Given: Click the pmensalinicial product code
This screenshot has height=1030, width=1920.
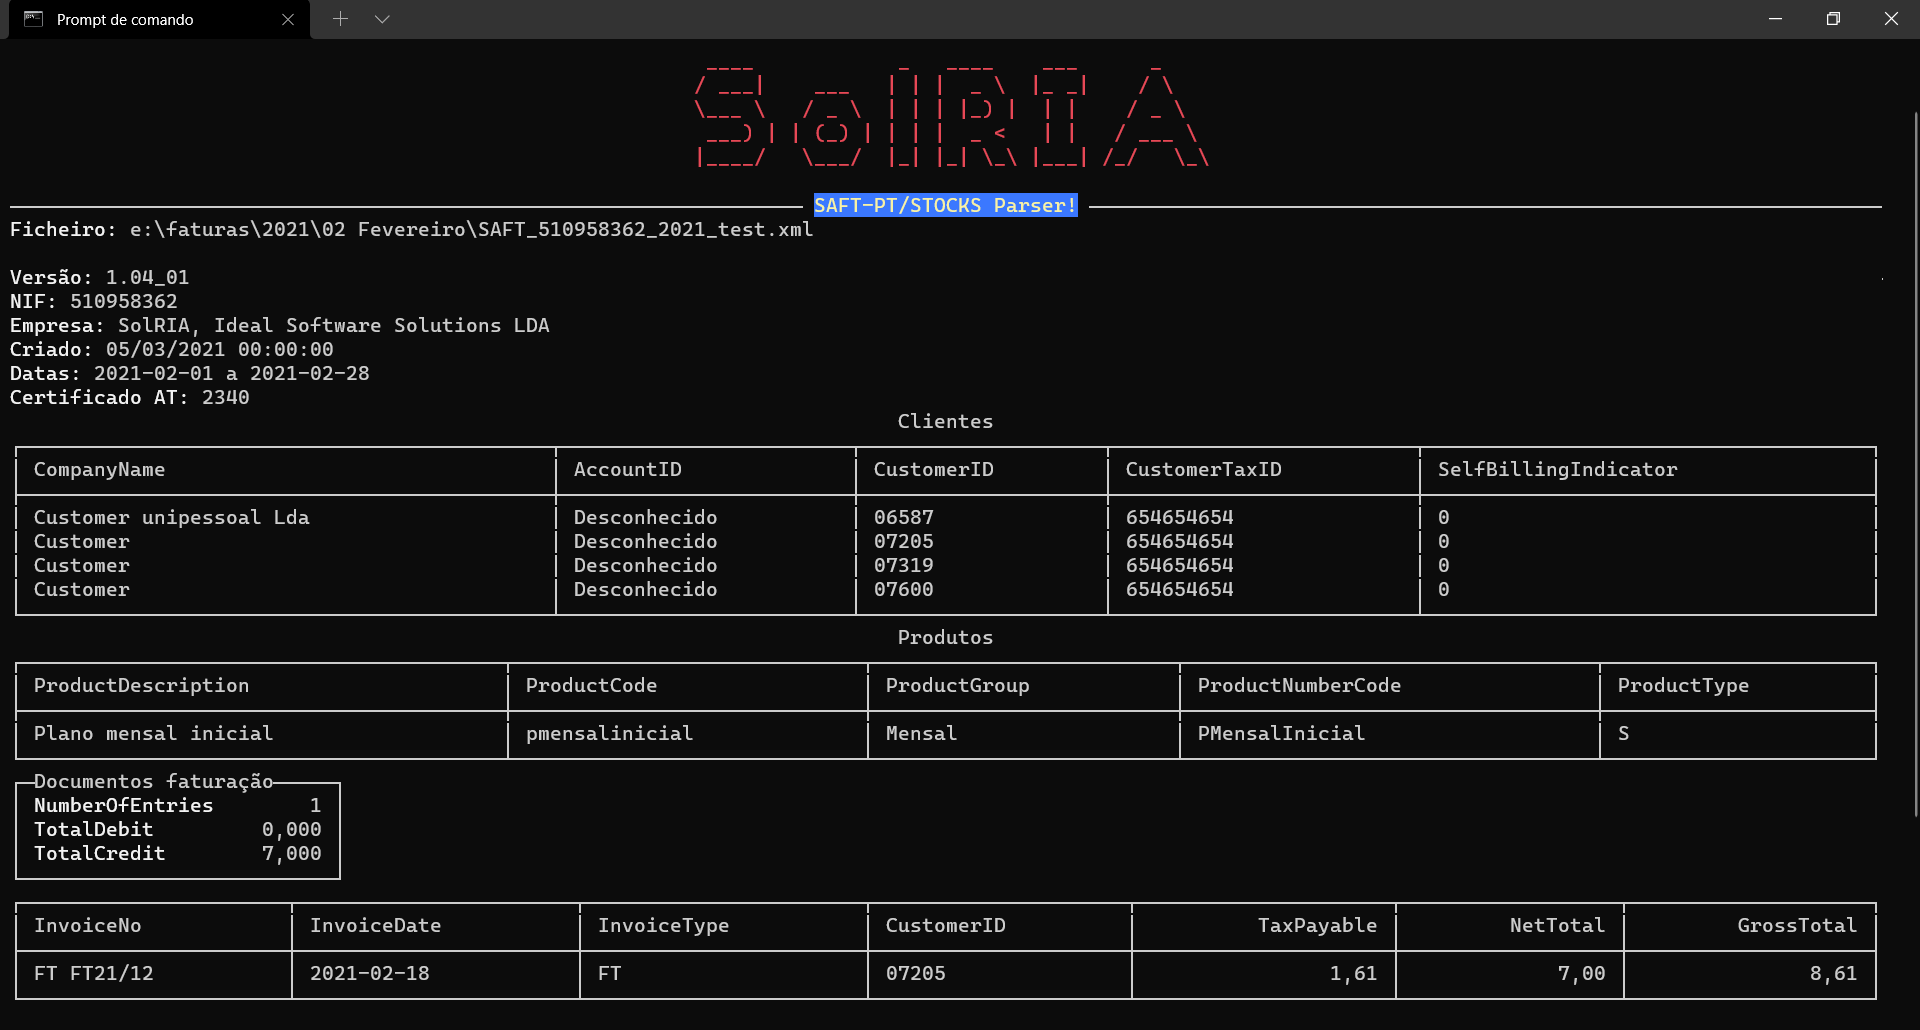Looking at the screenshot, I should click(609, 733).
